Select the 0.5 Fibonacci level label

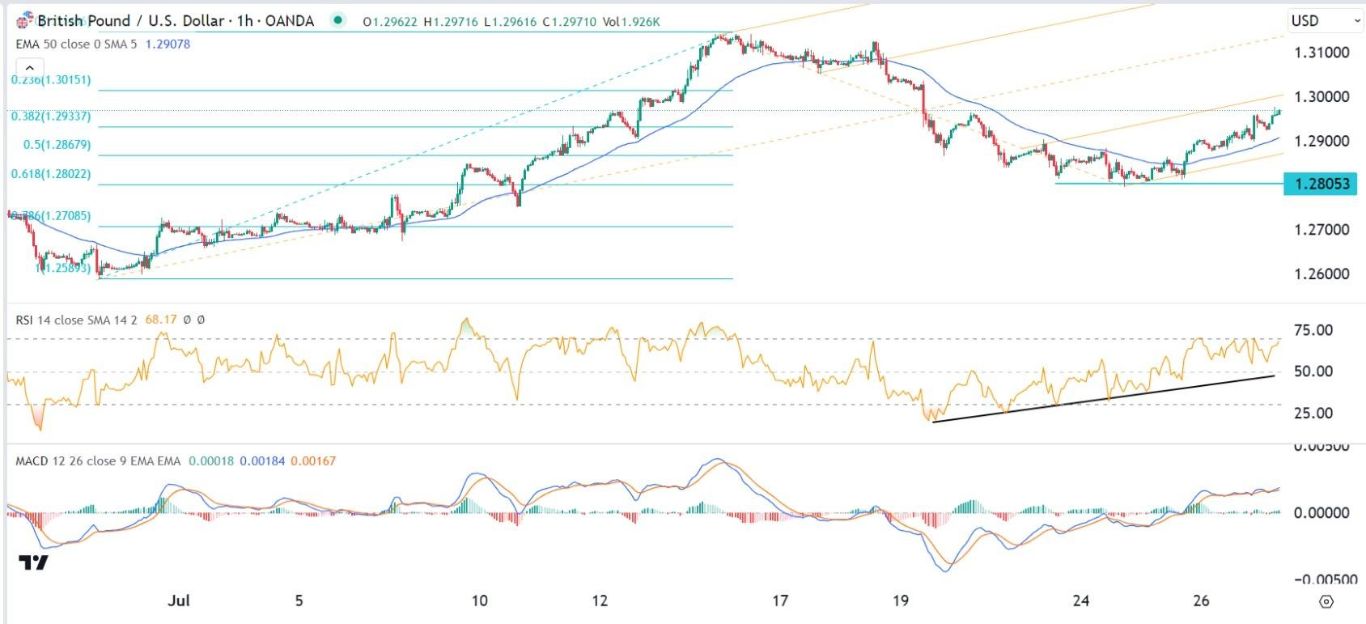(x=58, y=145)
